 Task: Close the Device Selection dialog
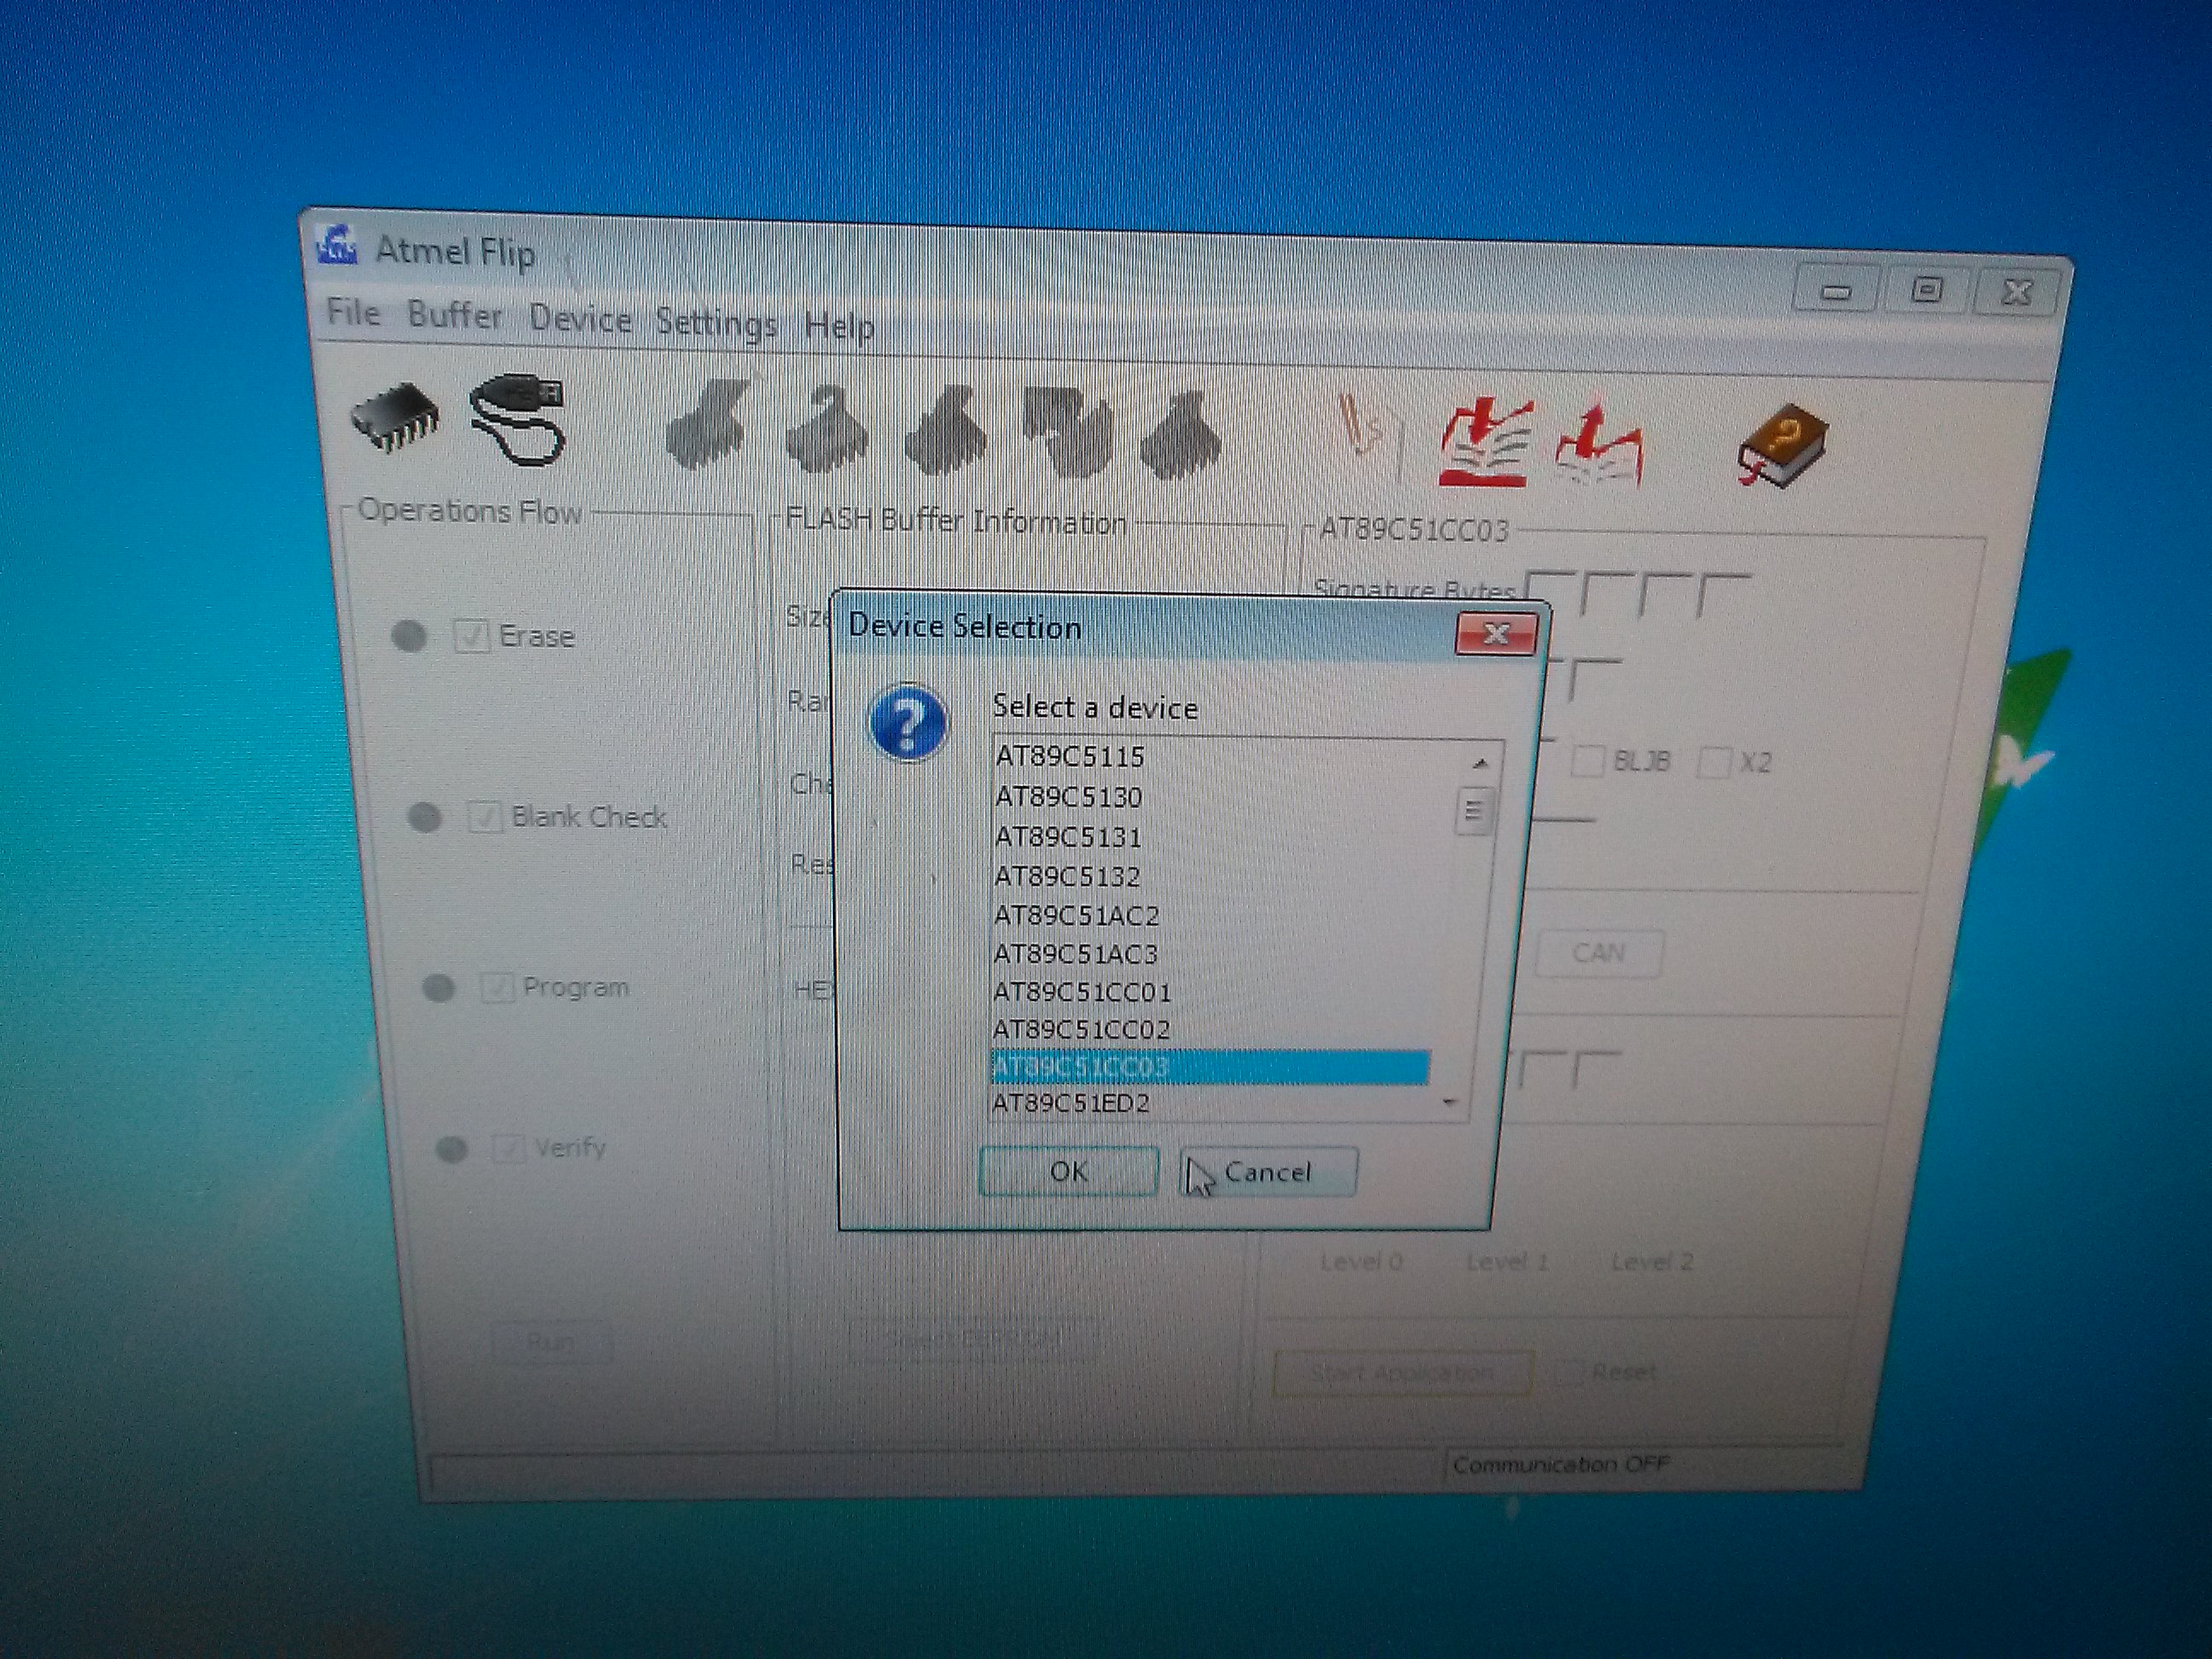click(1496, 634)
